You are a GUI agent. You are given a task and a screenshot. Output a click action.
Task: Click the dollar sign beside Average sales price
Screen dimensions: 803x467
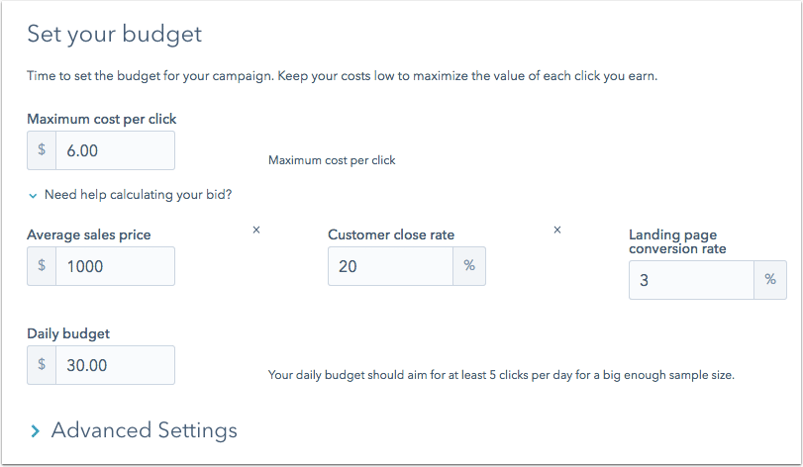pyautogui.click(x=42, y=266)
